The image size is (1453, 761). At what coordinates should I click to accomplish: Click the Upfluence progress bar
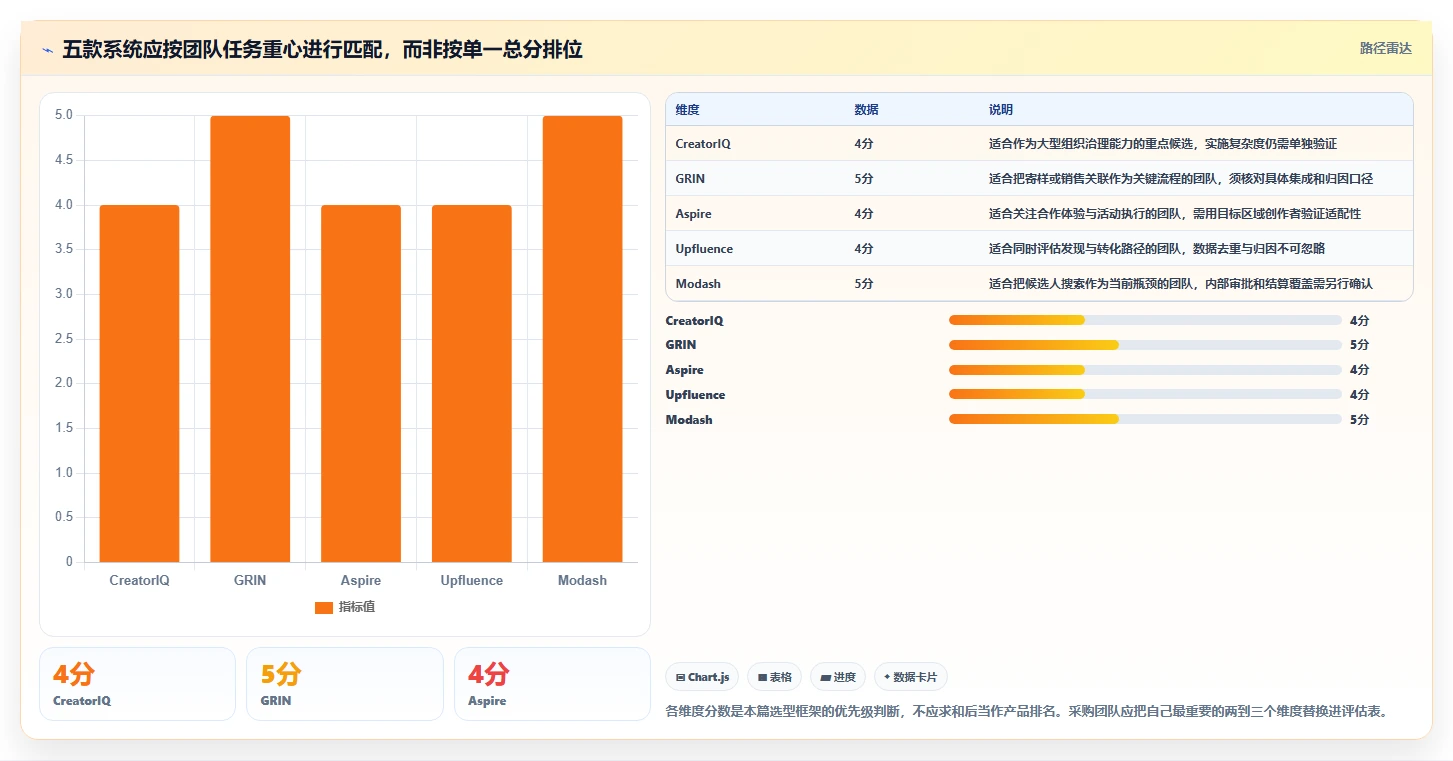pyautogui.click(x=1145, y=395)
